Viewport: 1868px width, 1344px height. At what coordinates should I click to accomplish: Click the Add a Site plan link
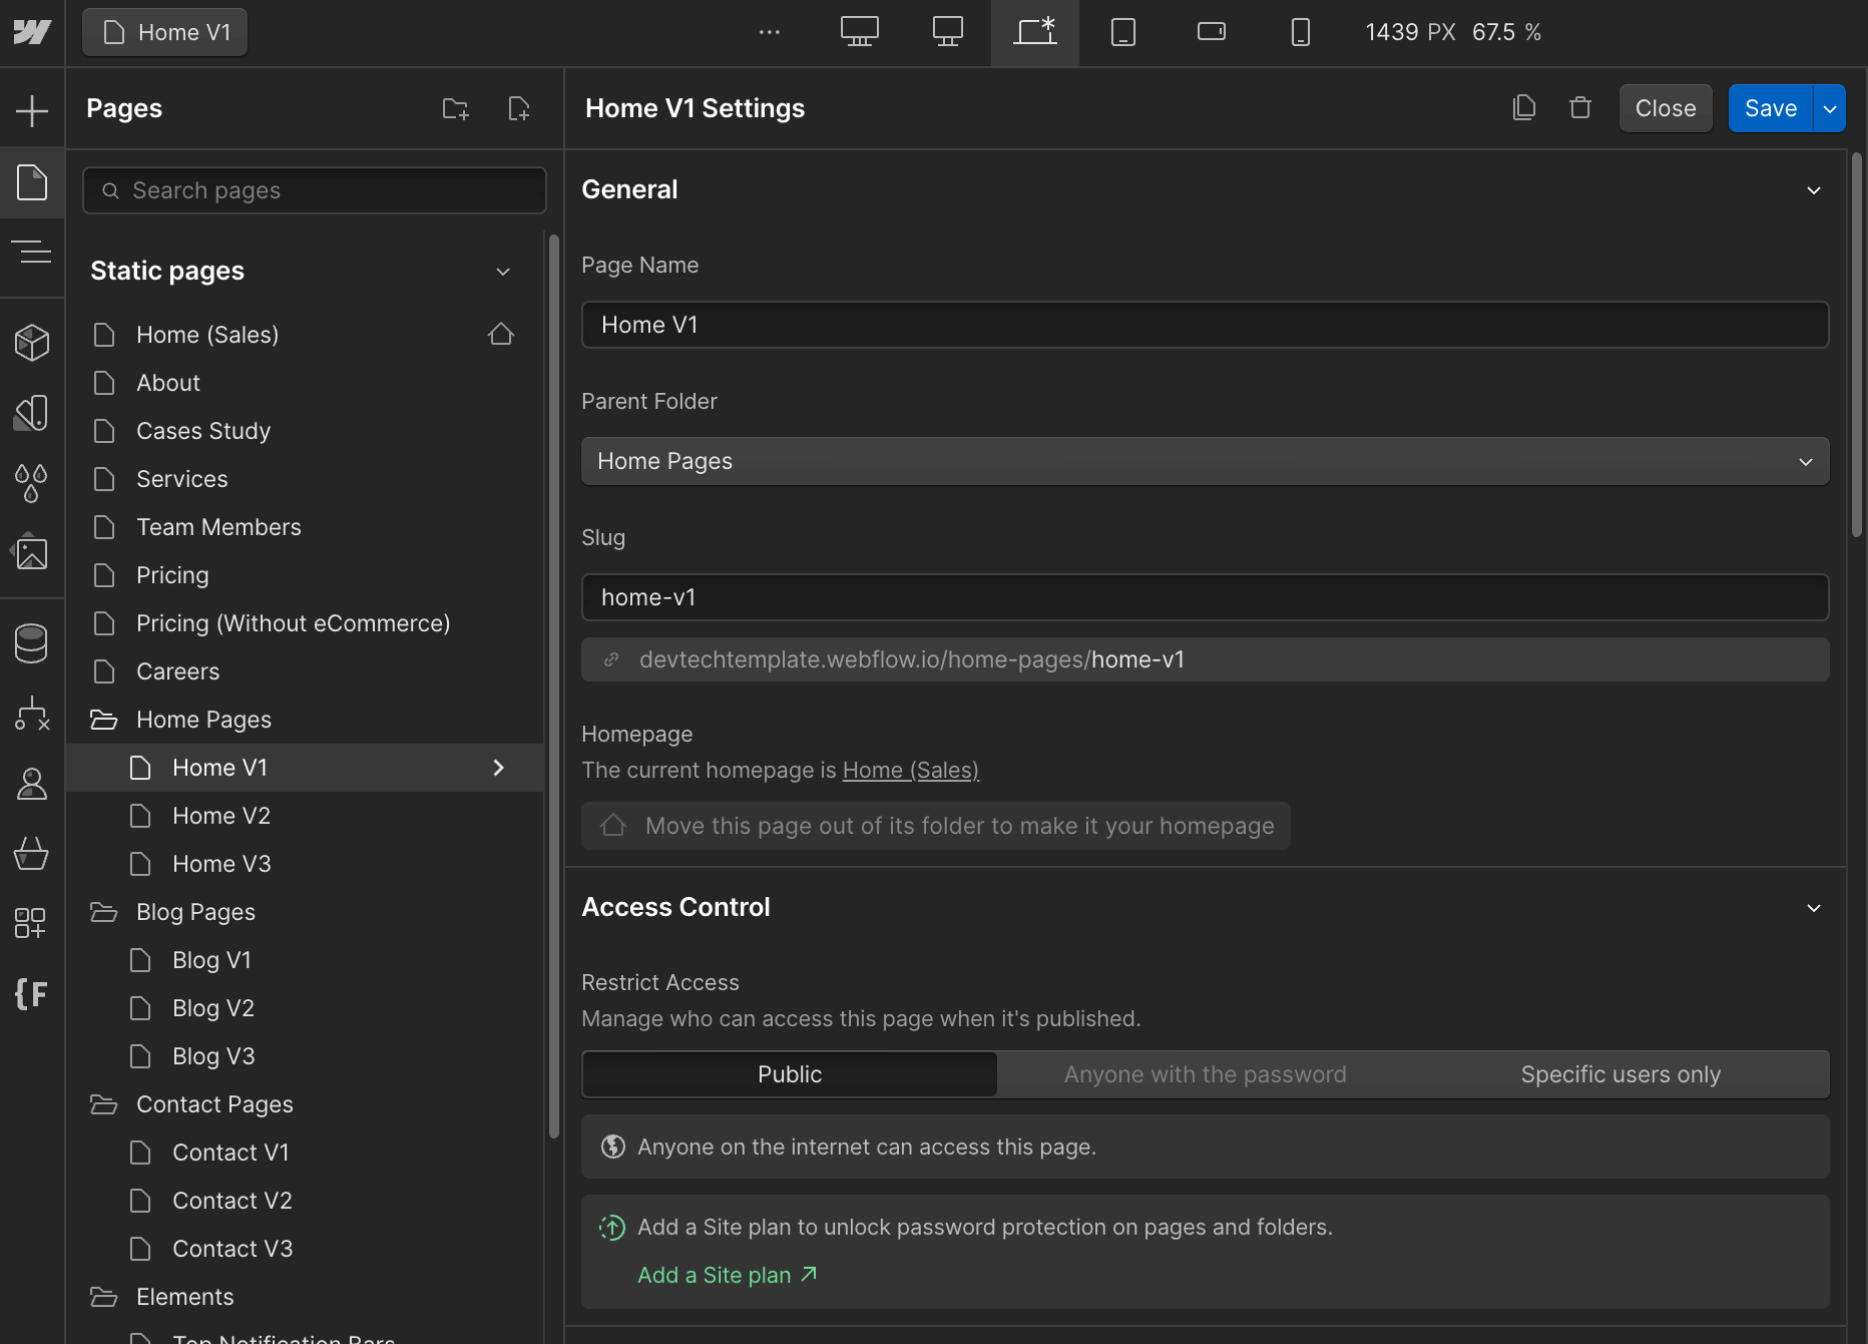pos(715,1274)
